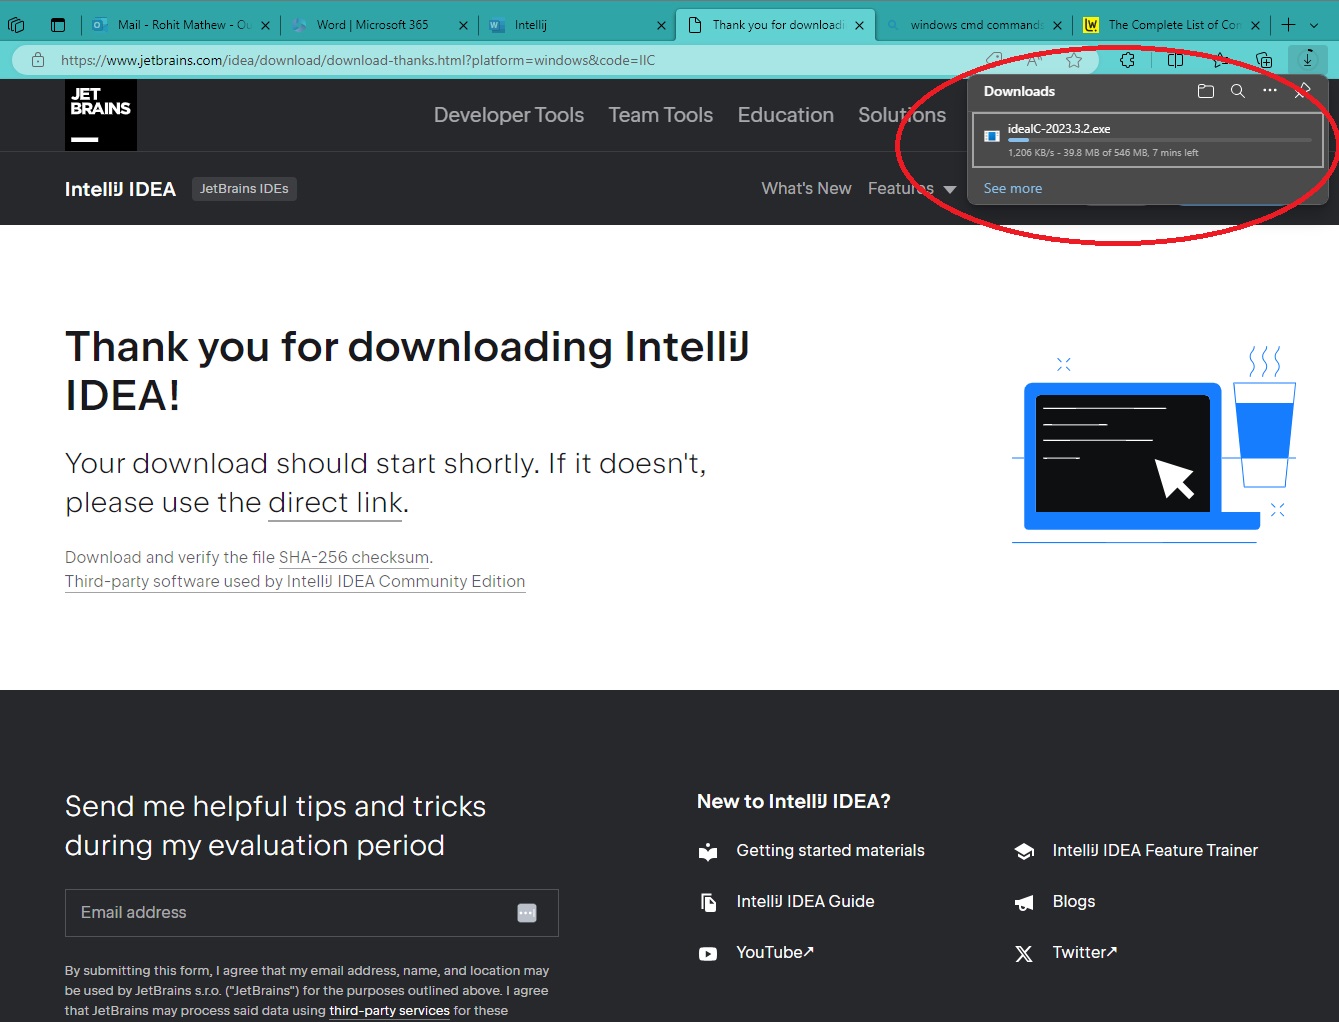This screenshot has height=1022, width=1339.
Task: Search downloads using the magnifier icon
Action: (1238, 91)
